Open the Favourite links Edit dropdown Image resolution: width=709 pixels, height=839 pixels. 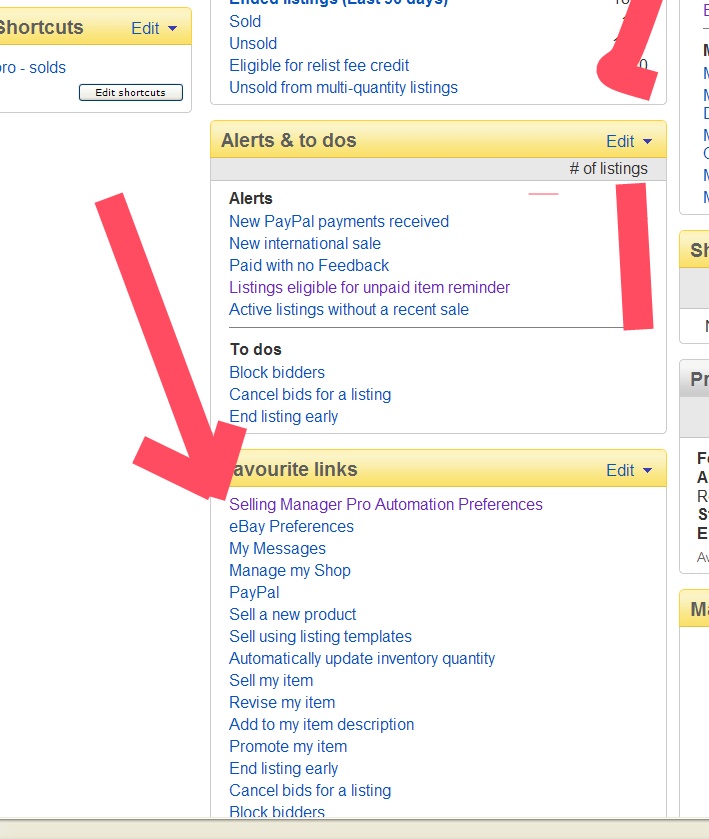click(x=629, y=470)
